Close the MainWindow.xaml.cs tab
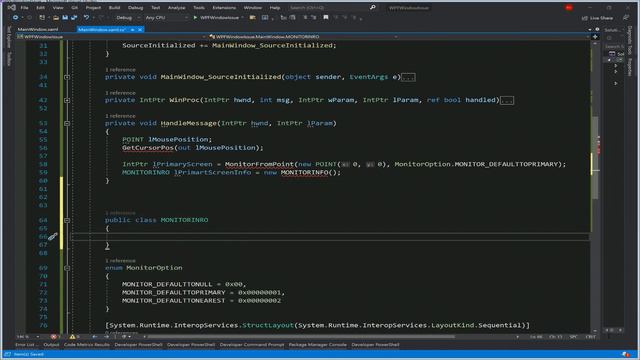Image resolution: width=640 pixels, height=360 pixels. coord(140,29)
